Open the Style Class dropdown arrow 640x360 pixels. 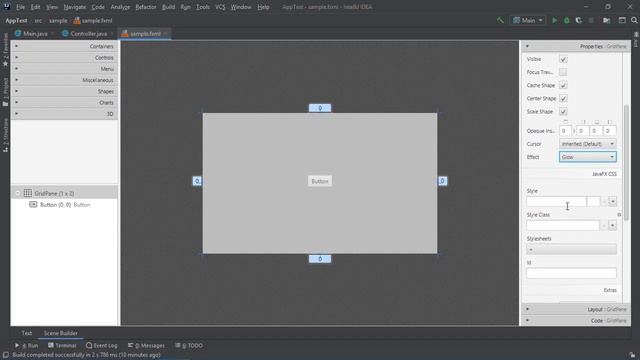[x=612, y=225]
